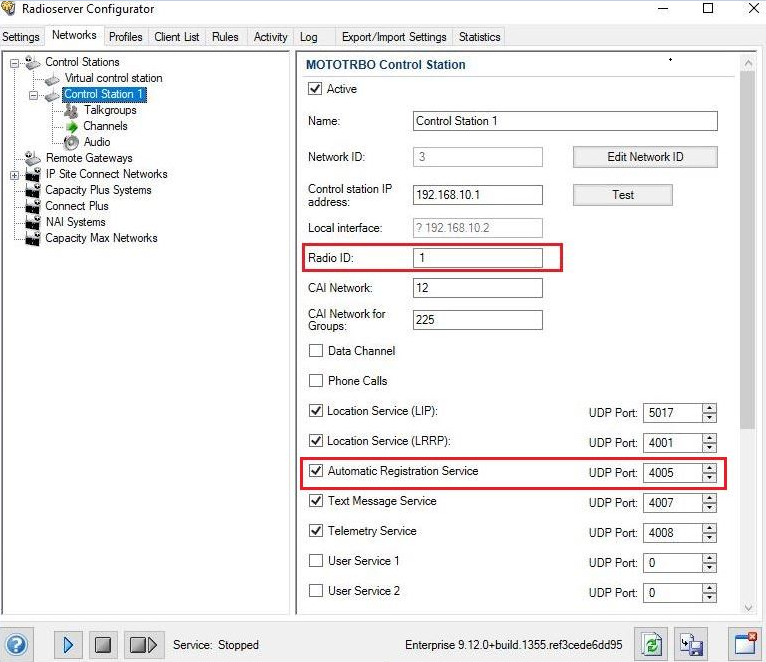766x662 pixels.
Task: Decrease the LRRP UDP port value
Action: [x=709, y=448]
